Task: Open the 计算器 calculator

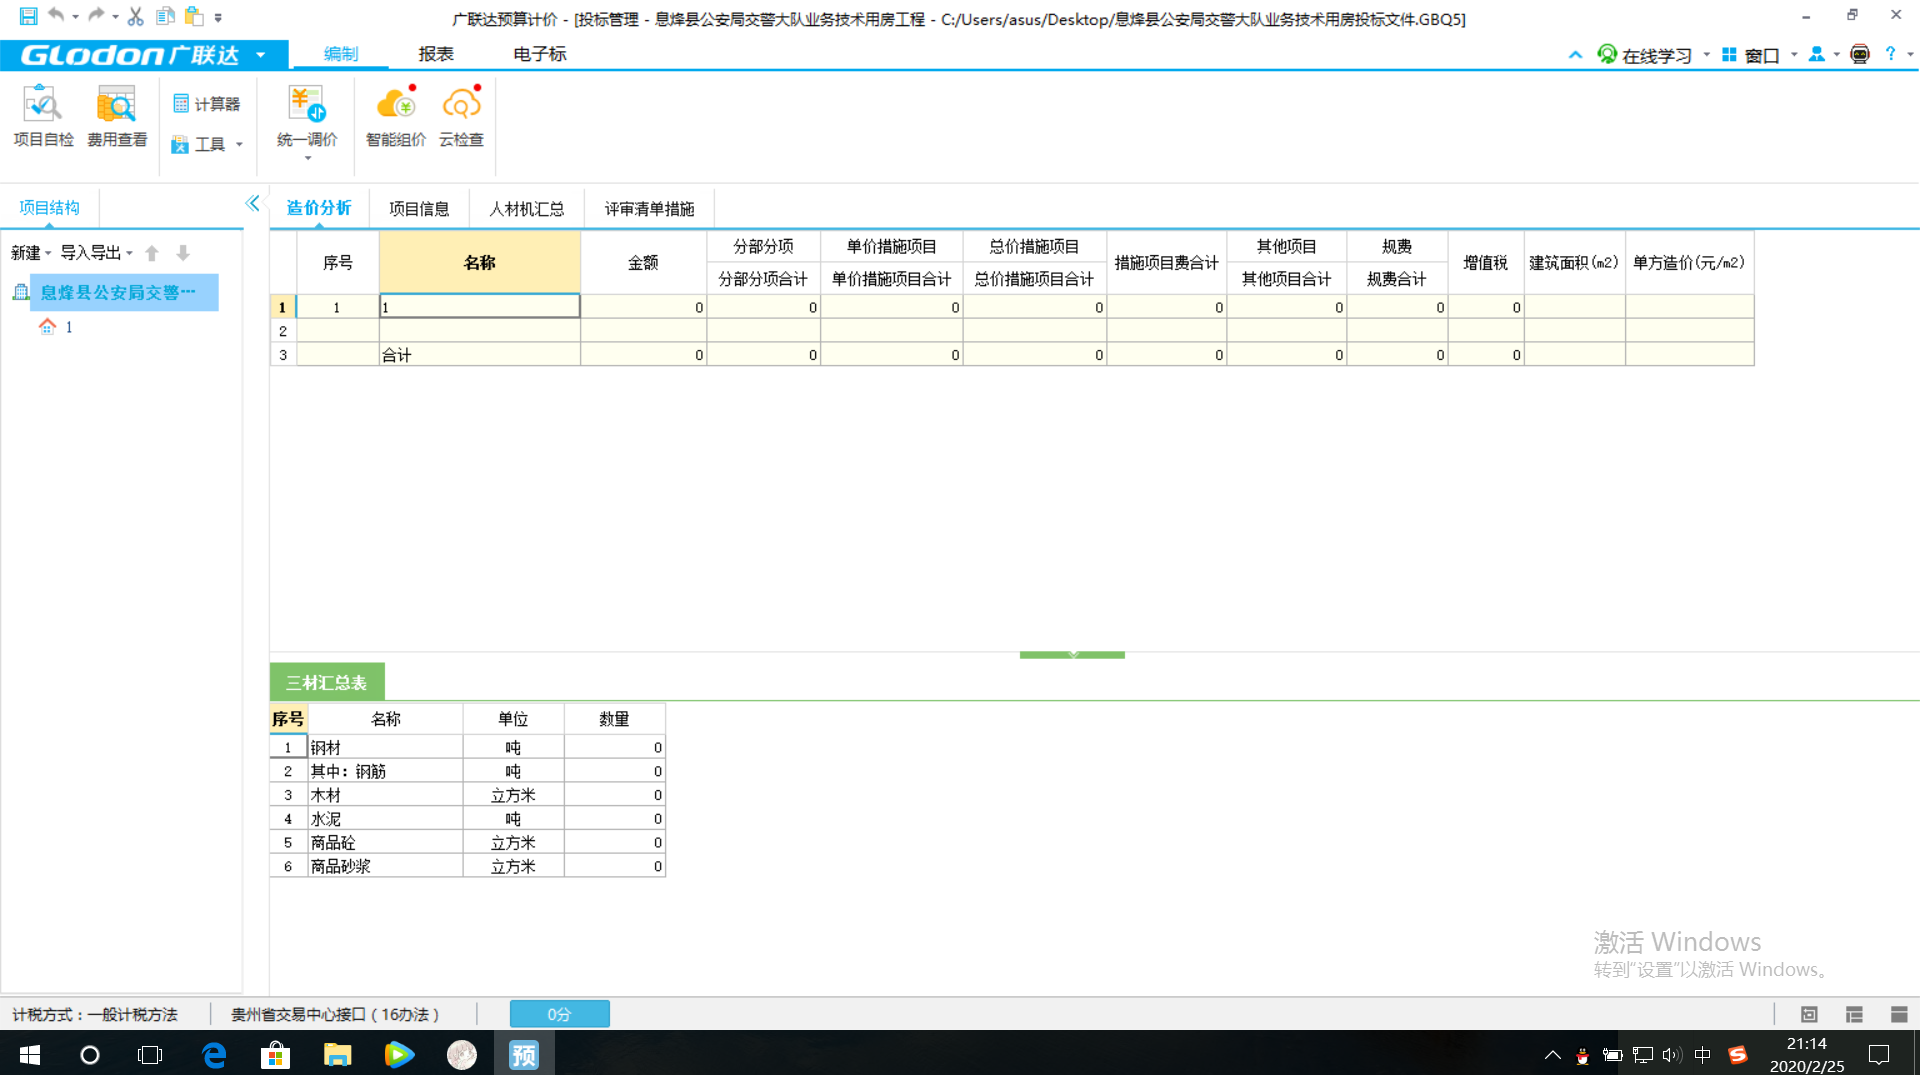Action: (206, 103)
